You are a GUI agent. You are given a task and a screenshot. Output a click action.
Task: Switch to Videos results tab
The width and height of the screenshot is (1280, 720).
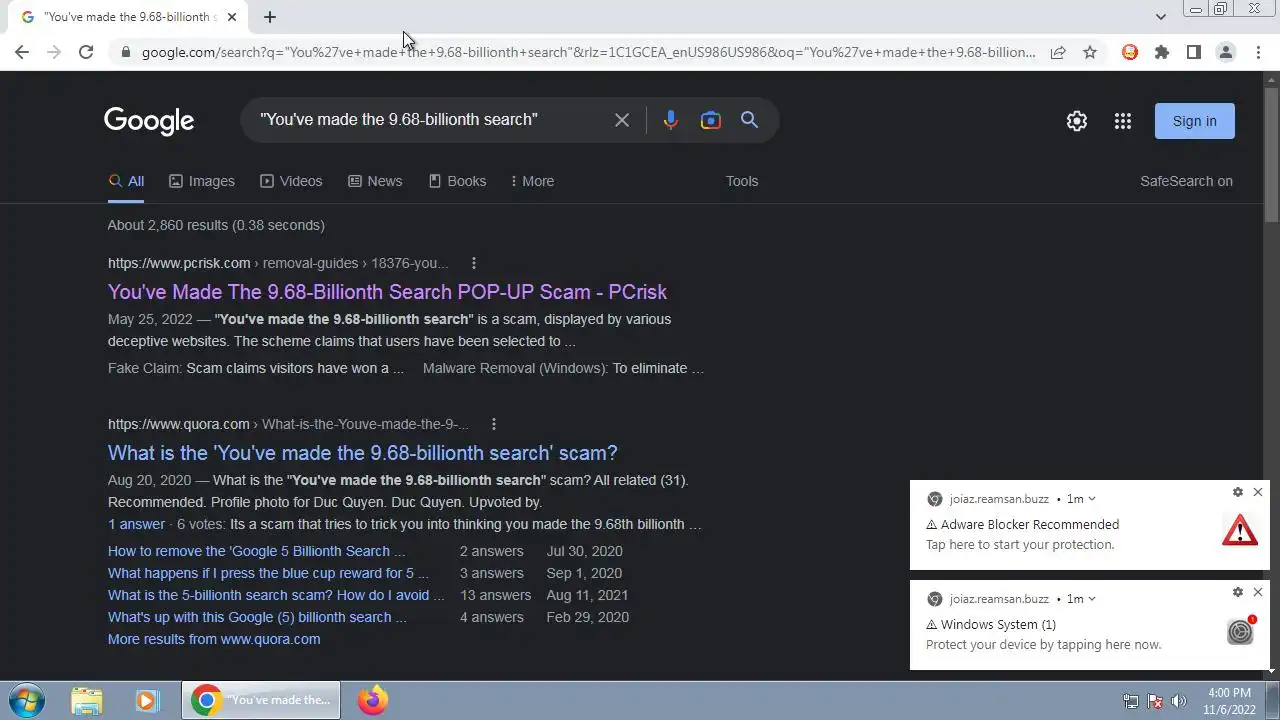tap(291, 181)
